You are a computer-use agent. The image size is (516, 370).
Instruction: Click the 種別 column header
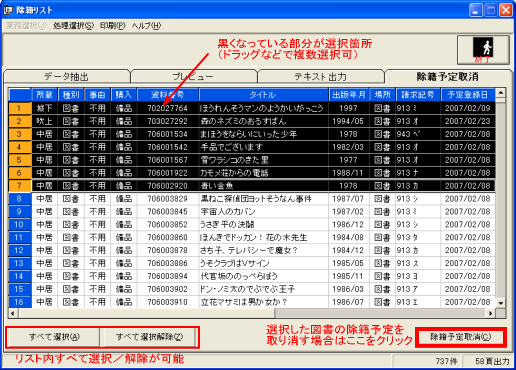[71, 95]
